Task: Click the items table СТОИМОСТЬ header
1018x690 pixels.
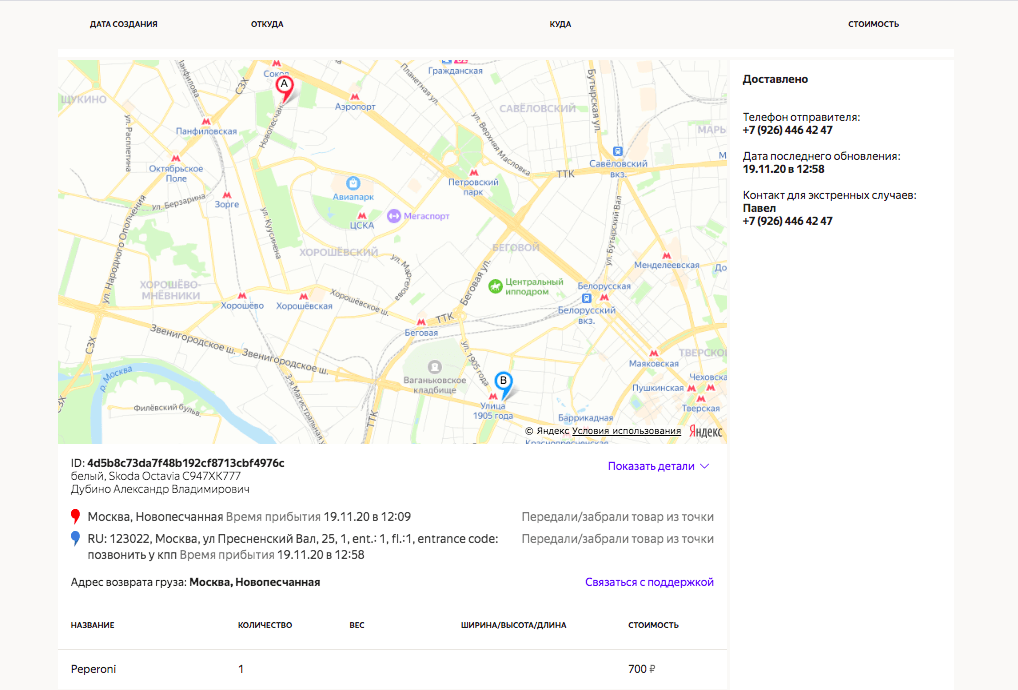Action: pyautogui.click(x=653, y=625)
